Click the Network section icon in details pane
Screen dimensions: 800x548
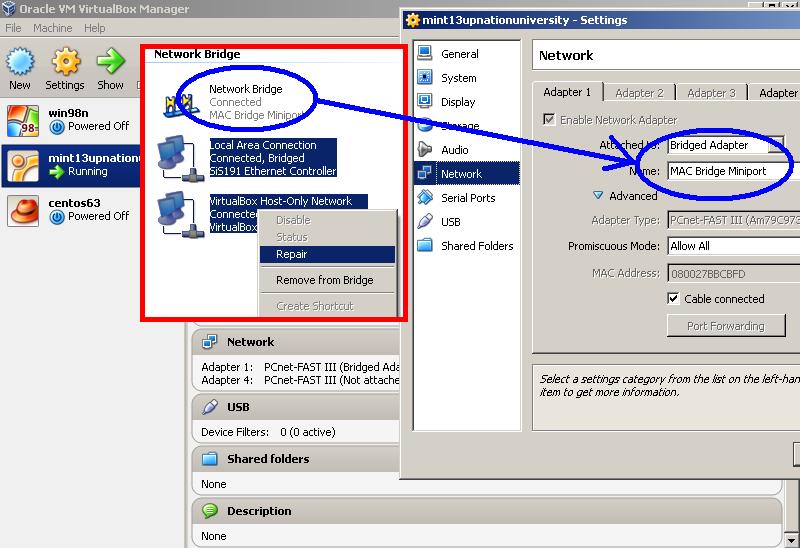click(x=210, y=341)
